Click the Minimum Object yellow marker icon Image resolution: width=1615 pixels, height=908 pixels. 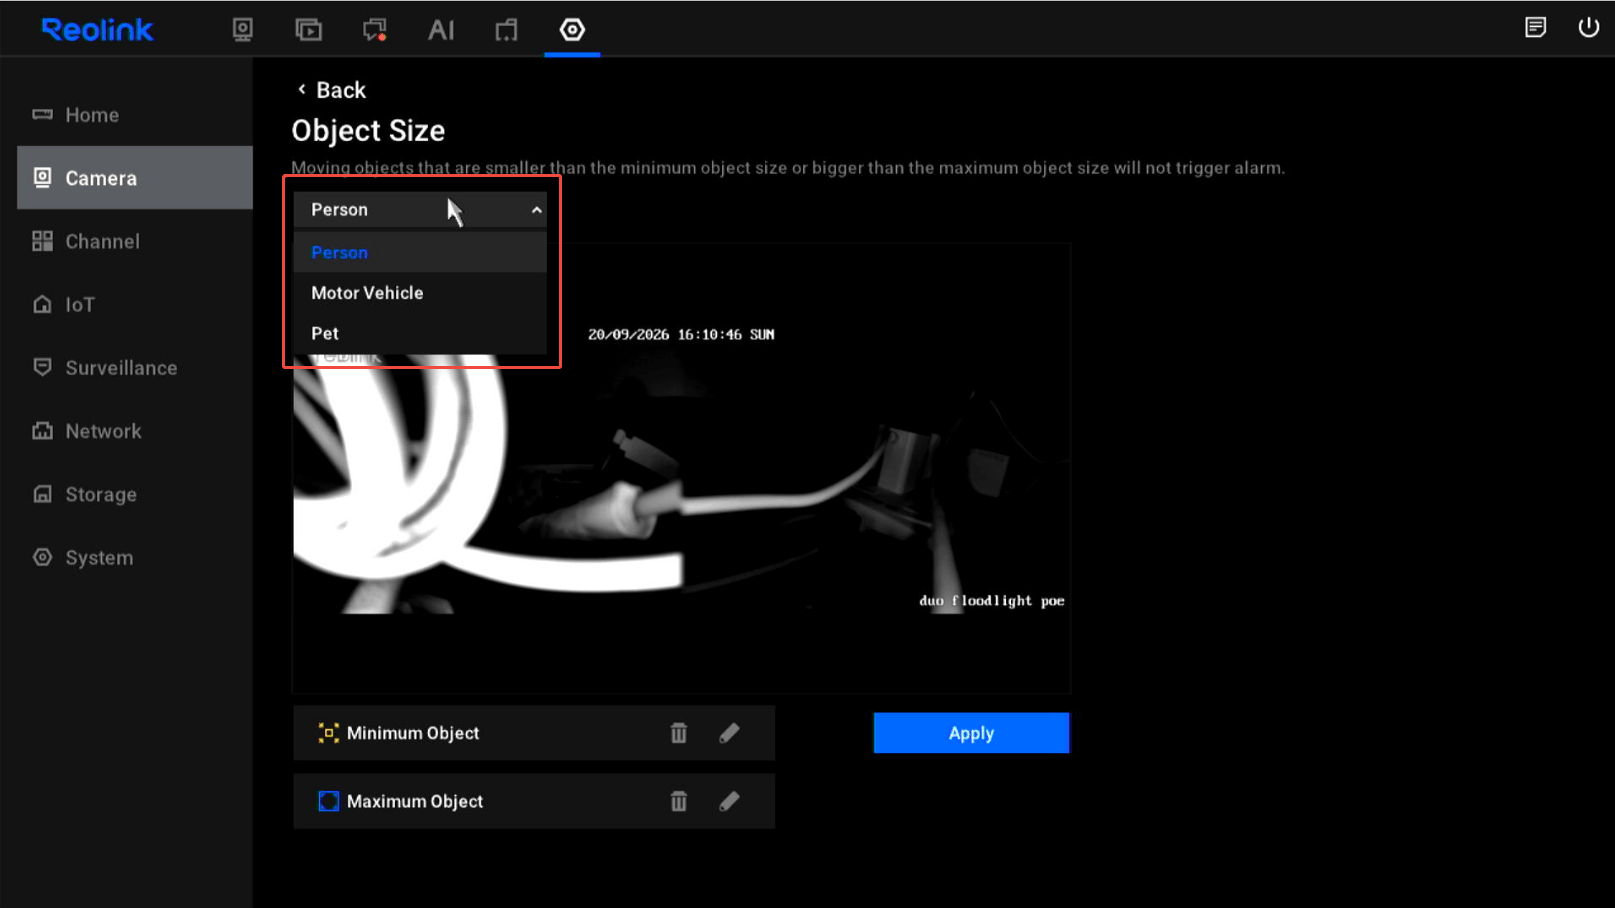[328, 733]
